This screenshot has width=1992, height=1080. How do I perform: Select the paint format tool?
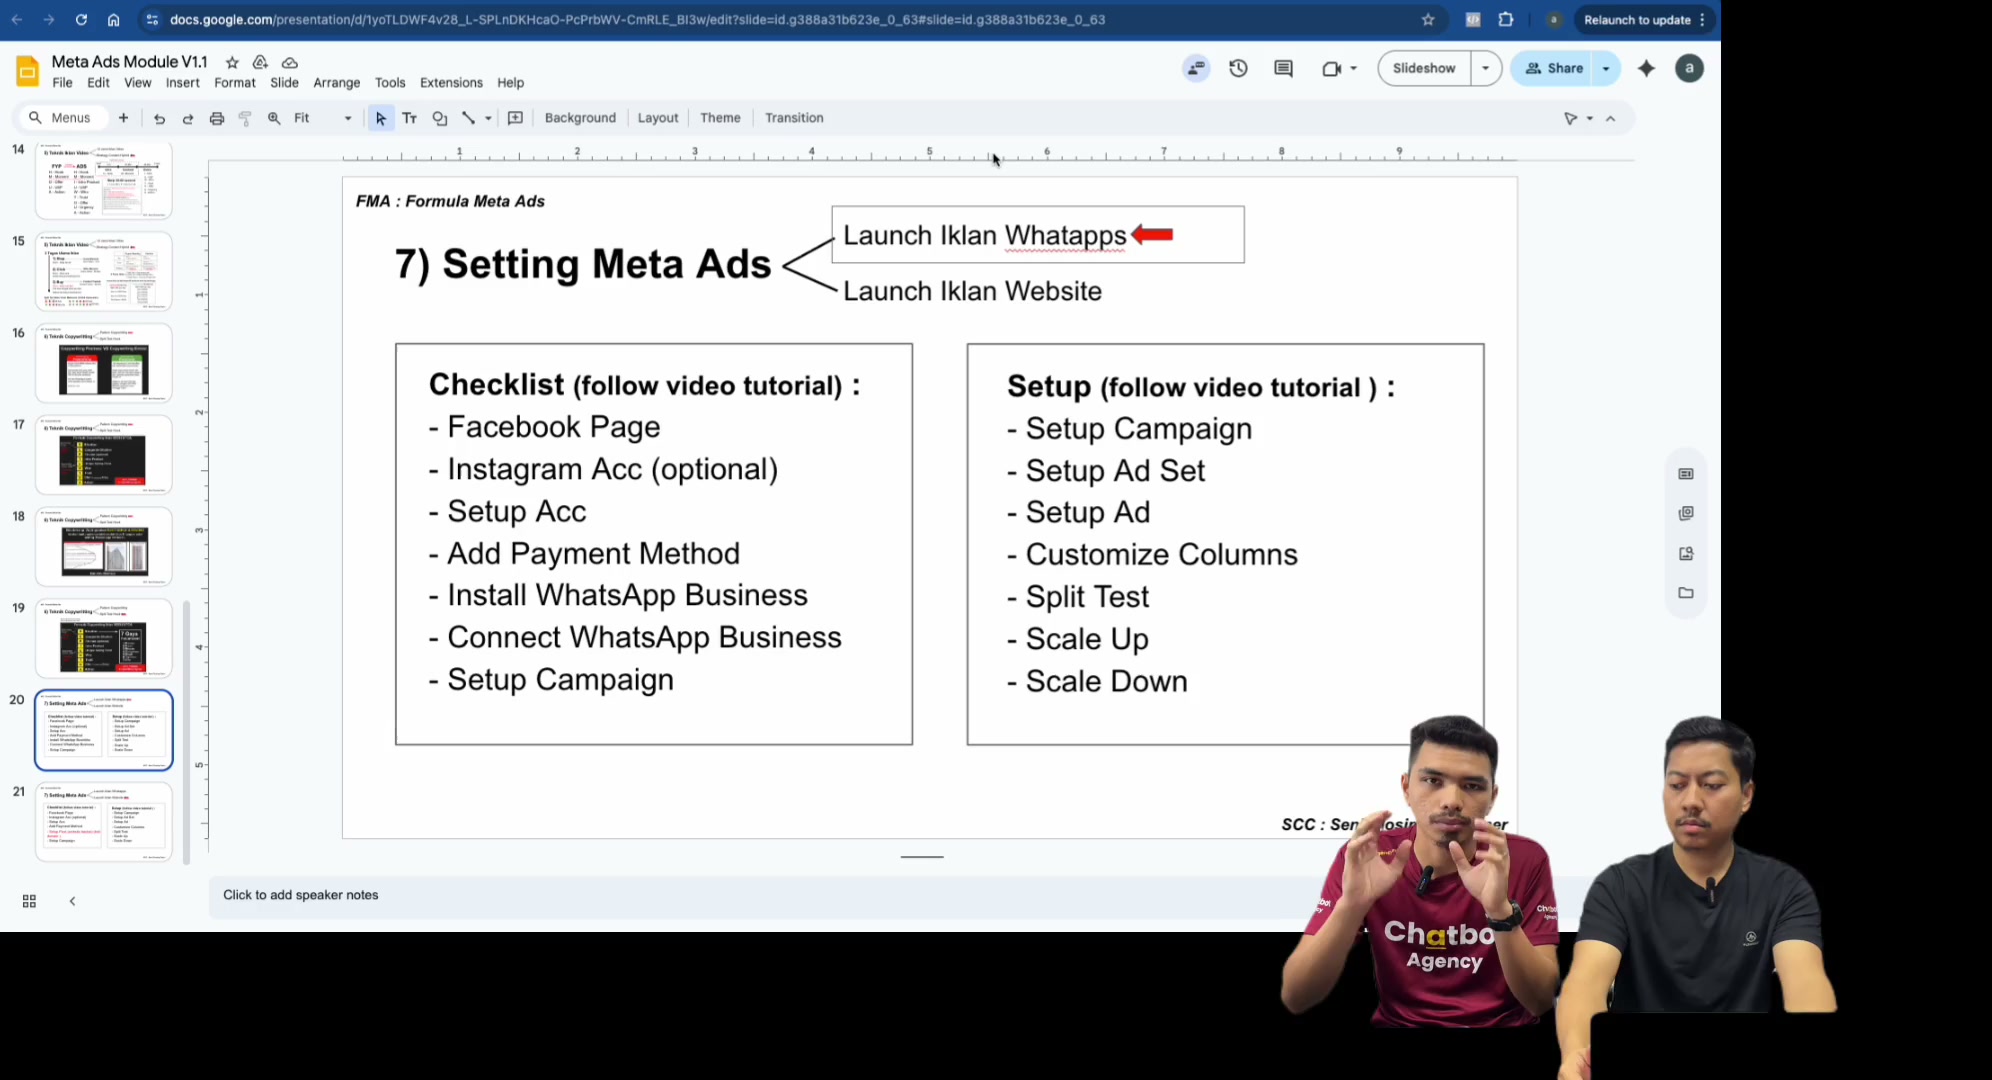click(245, 118)
